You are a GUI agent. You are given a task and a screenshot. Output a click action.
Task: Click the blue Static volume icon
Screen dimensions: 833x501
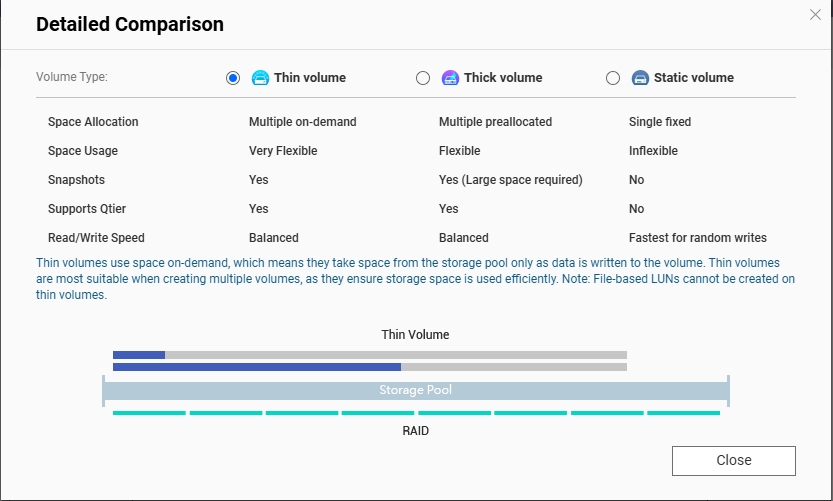[x=640, y=78]
